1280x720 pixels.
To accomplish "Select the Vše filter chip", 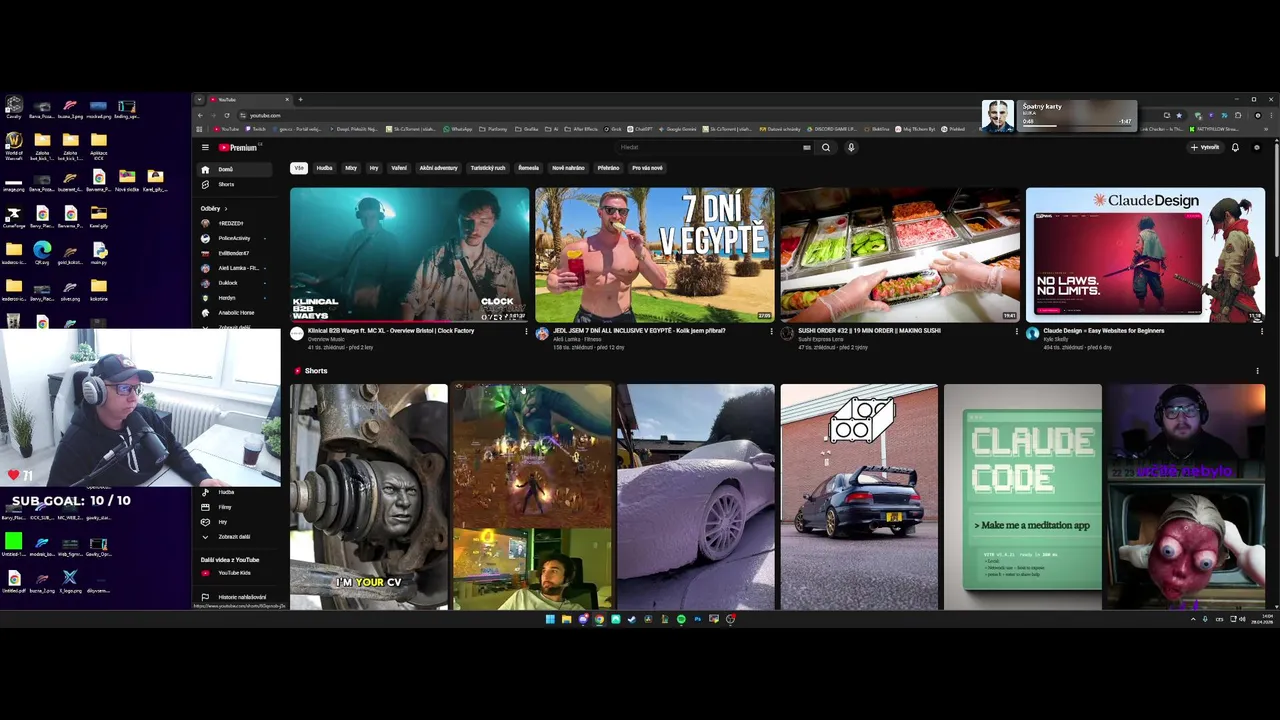I will pyautogui.click(x=298, y=168).
